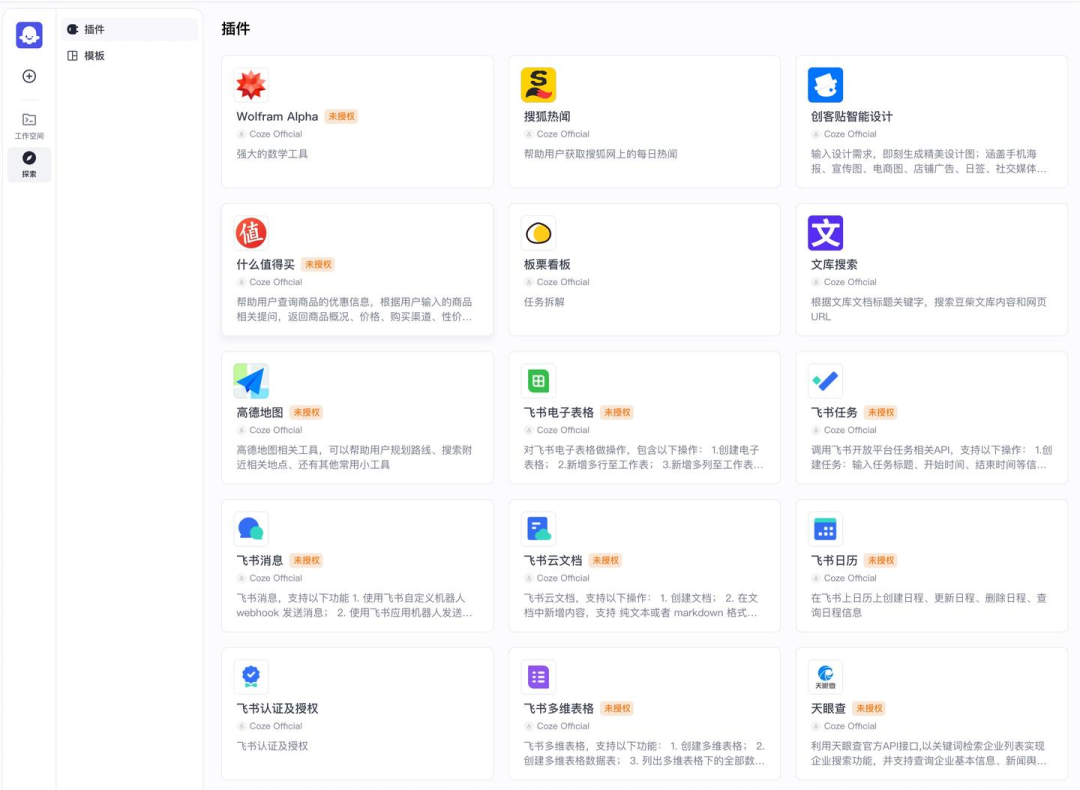The width and height of the screenshot is (1080, 790).
Task: Click the 什么值得买 plugin icon
Action: [x=250, y=232]
